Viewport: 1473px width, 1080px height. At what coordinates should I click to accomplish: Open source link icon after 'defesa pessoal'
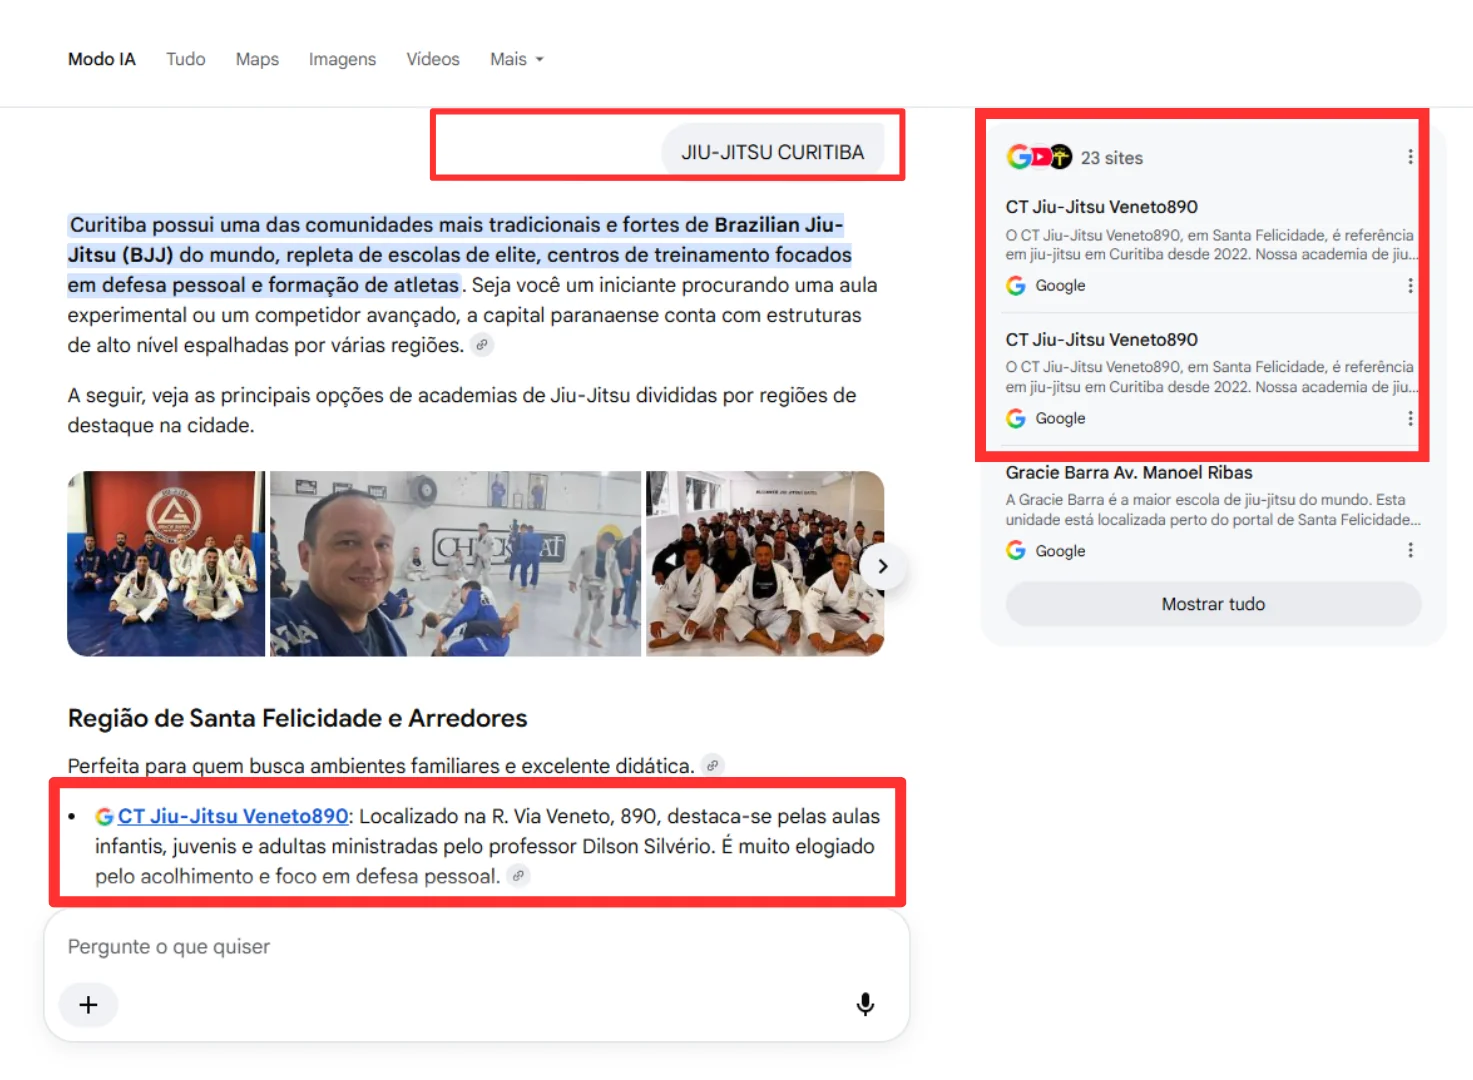pos(518,876)
